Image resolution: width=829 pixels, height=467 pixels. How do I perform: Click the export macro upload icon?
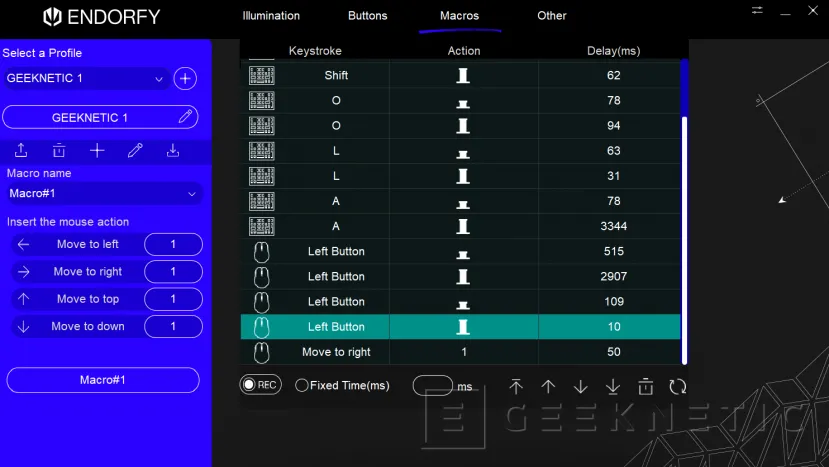pyautogui.click(x=21, y=151)
